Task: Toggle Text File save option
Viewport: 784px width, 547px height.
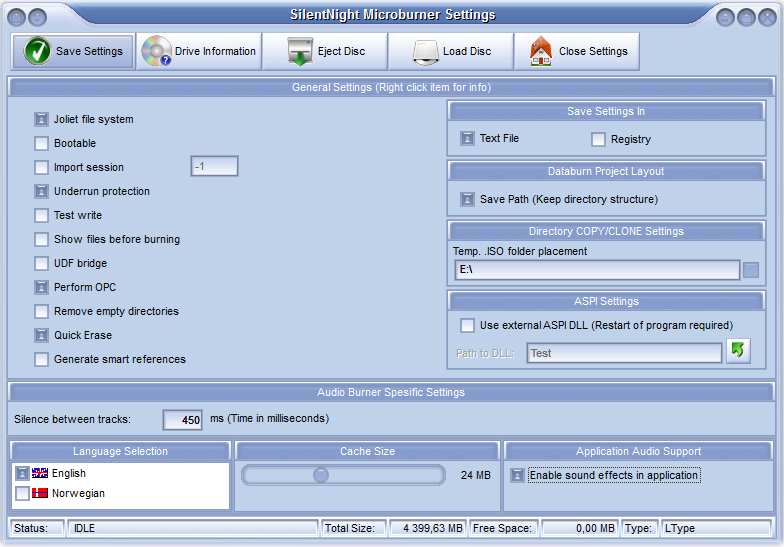Action: (x=468, y=138)
